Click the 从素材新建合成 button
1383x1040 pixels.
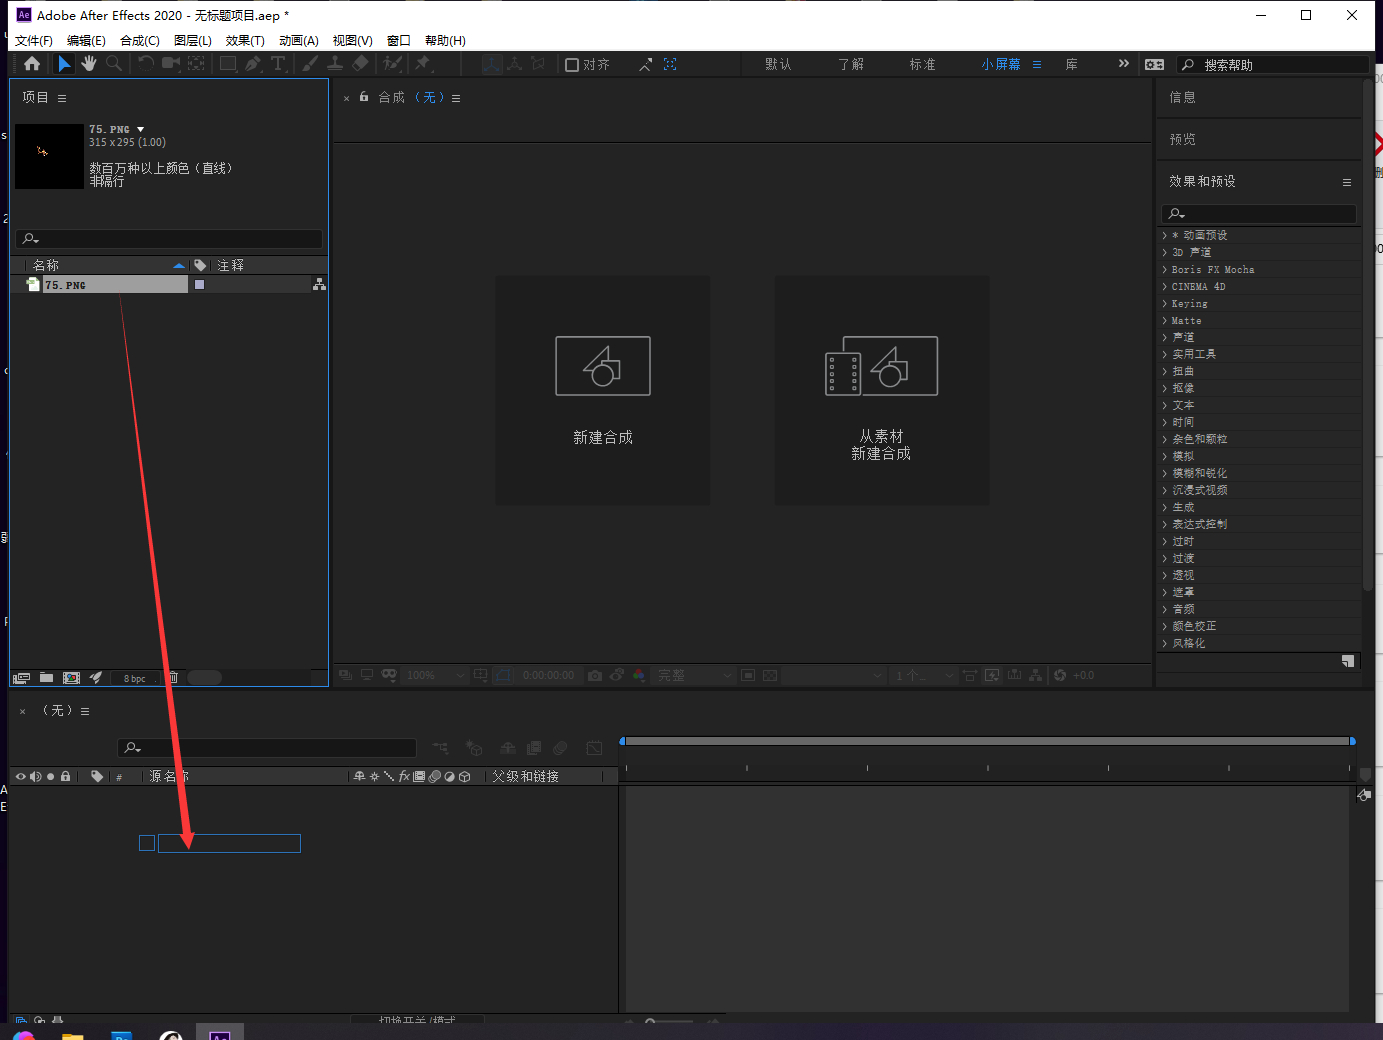881,390
